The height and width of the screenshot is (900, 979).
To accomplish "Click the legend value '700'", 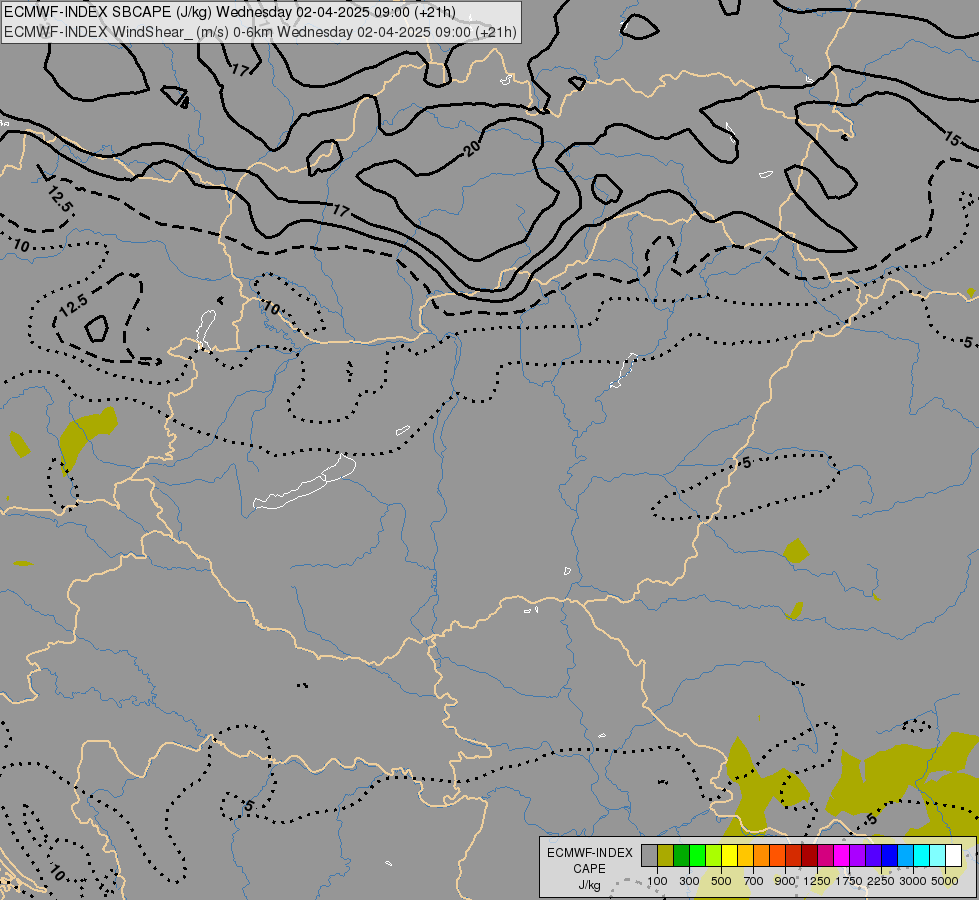I will 754,881.
